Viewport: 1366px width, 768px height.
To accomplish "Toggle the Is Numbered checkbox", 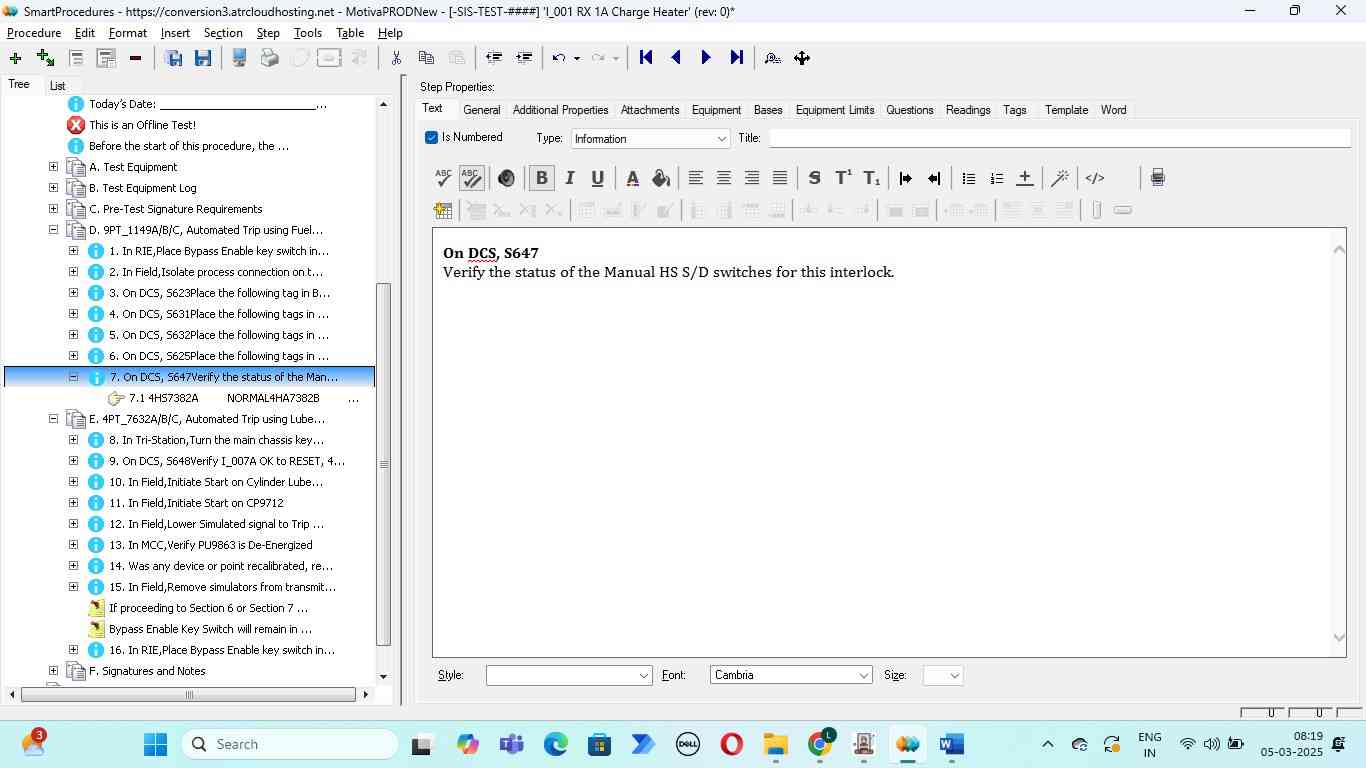I will [x=431, y=137].
